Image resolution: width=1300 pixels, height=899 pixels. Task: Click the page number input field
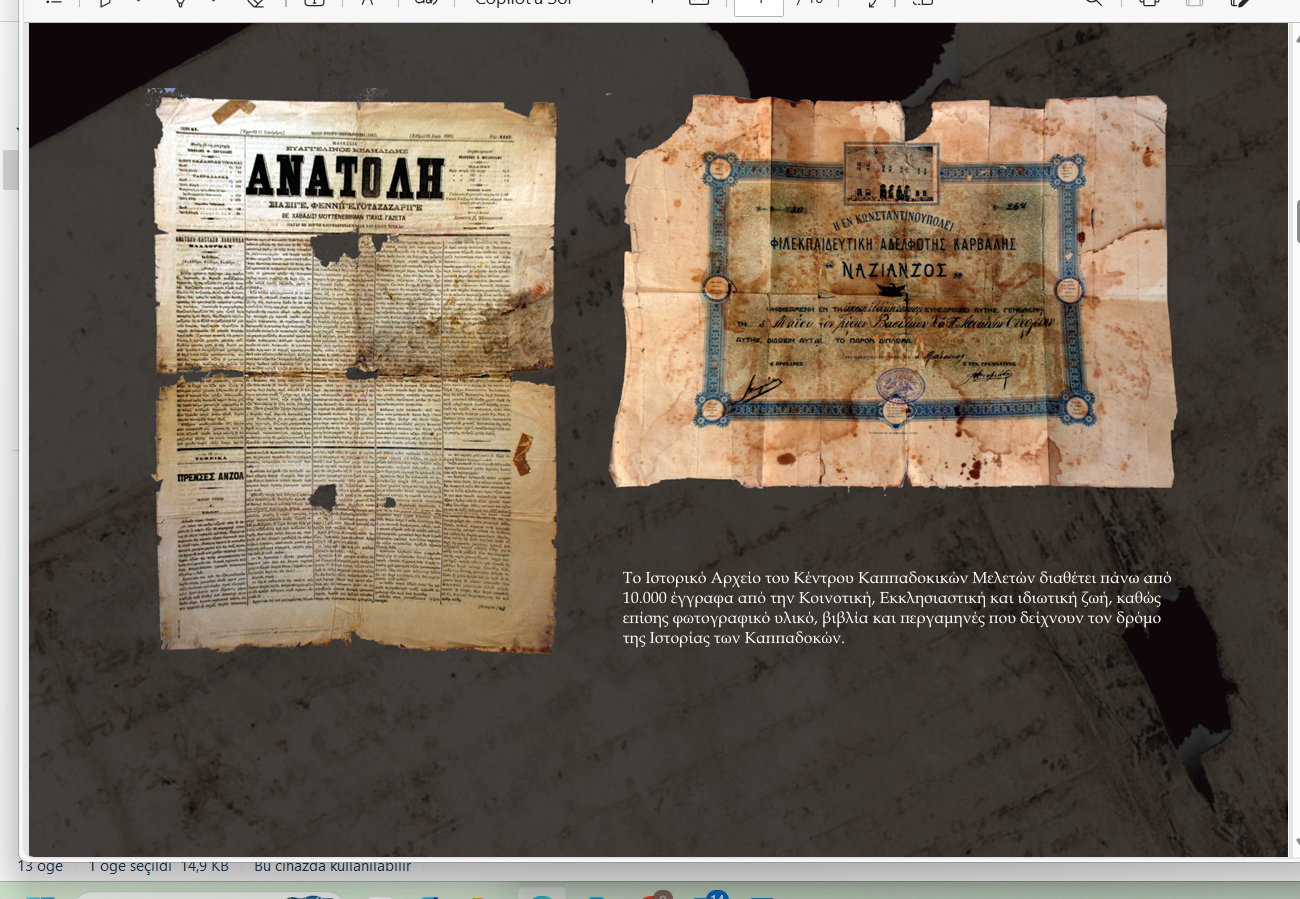(x=758, y=5)
